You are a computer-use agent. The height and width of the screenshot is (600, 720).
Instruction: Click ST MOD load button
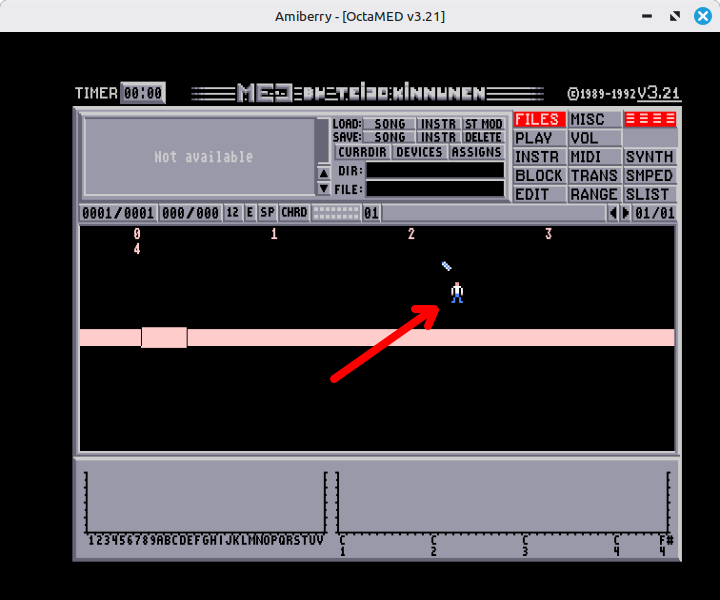[x=484, y=124]
